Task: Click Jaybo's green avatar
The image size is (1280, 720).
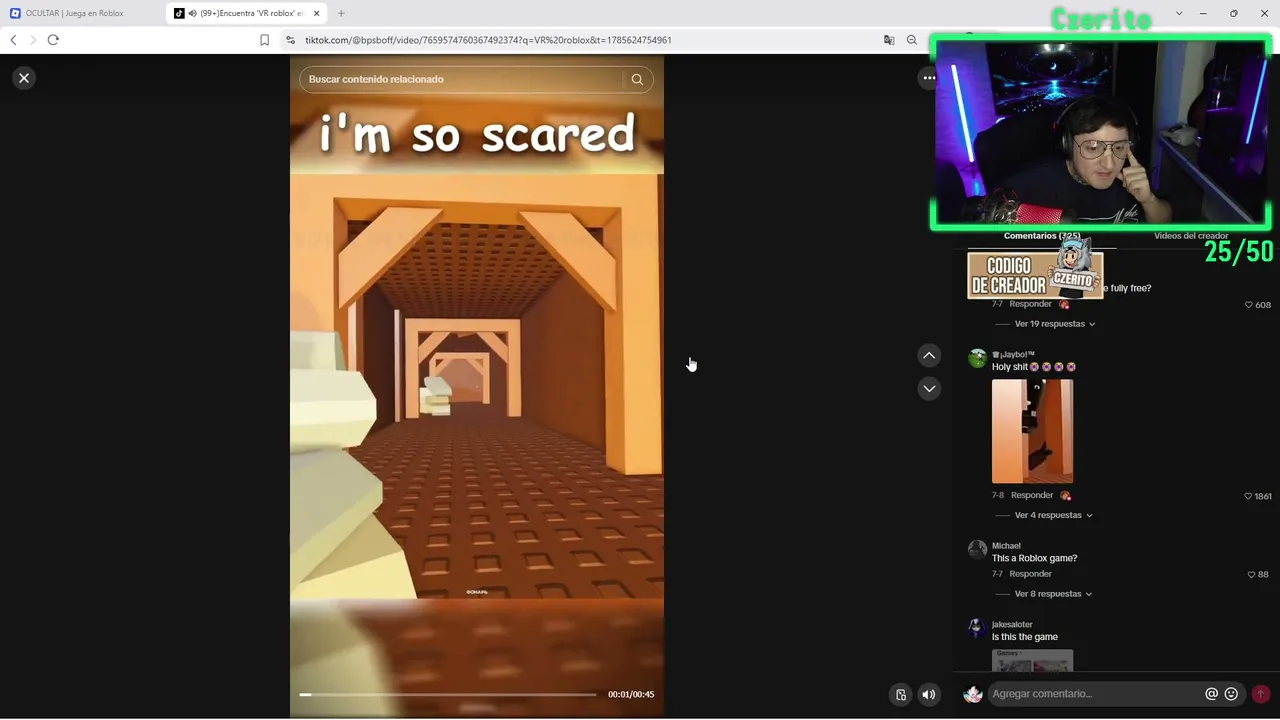Action: [x=977, y=359]
